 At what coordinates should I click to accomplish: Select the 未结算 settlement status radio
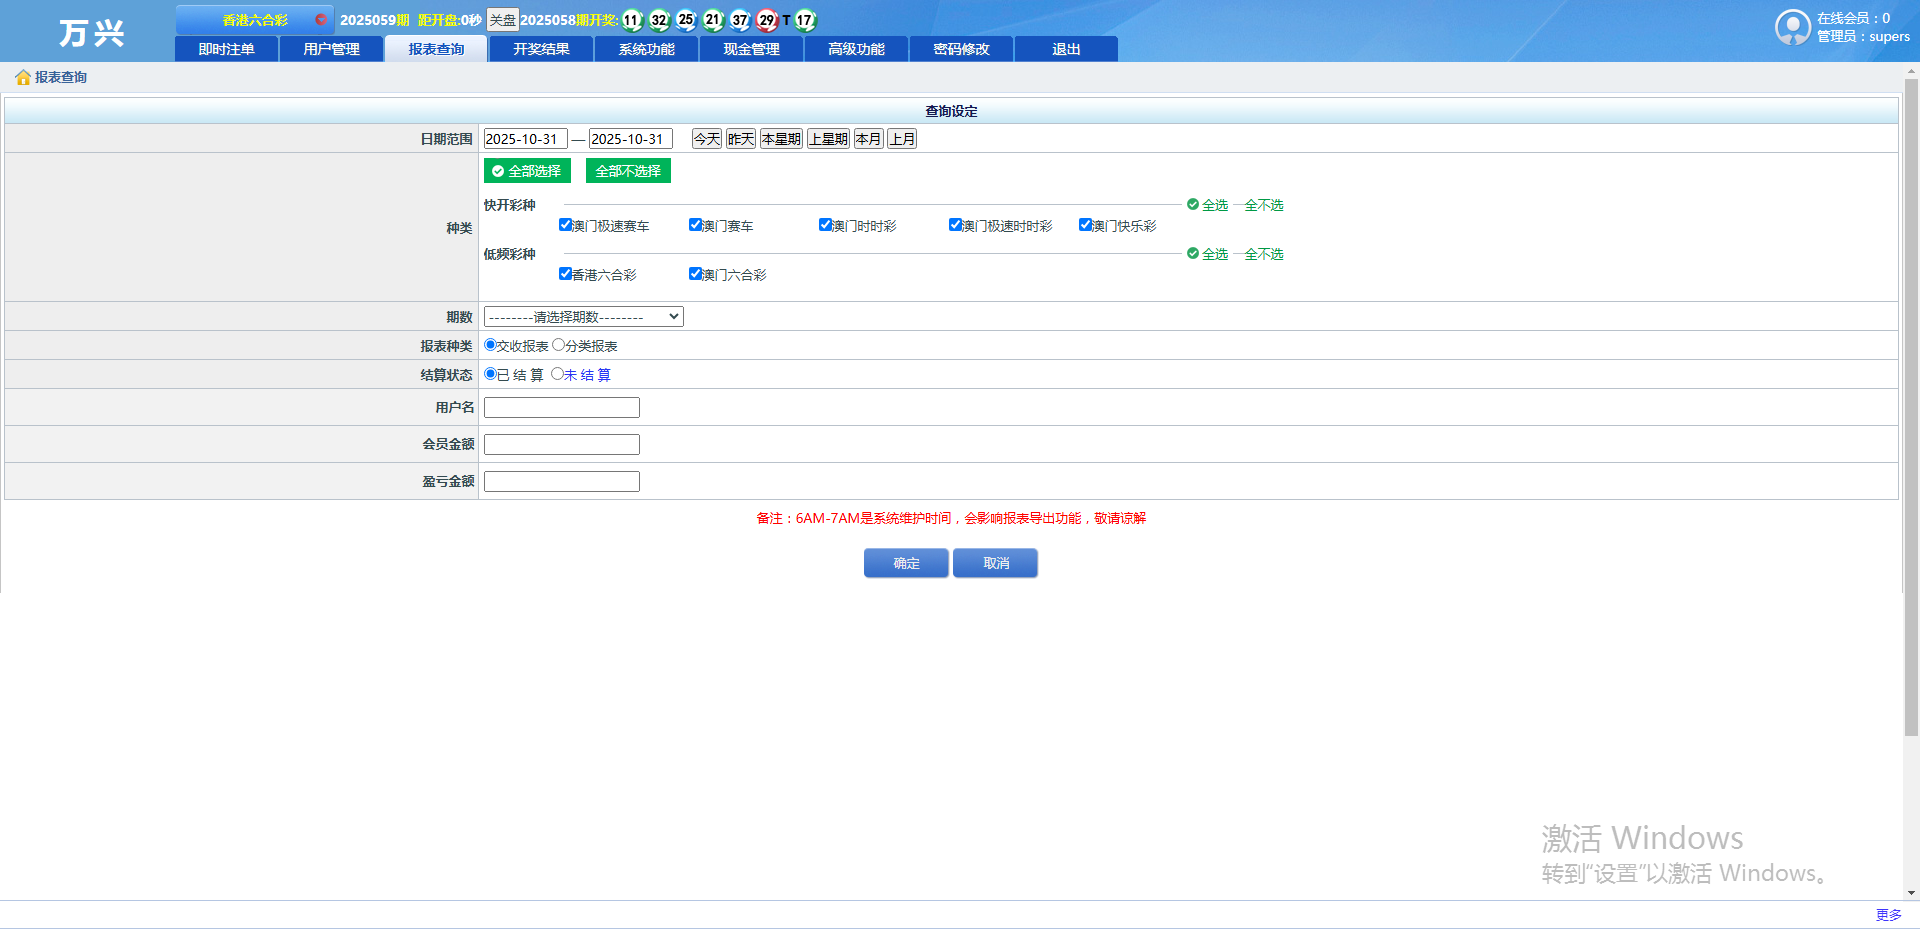[x=557, y=374]
